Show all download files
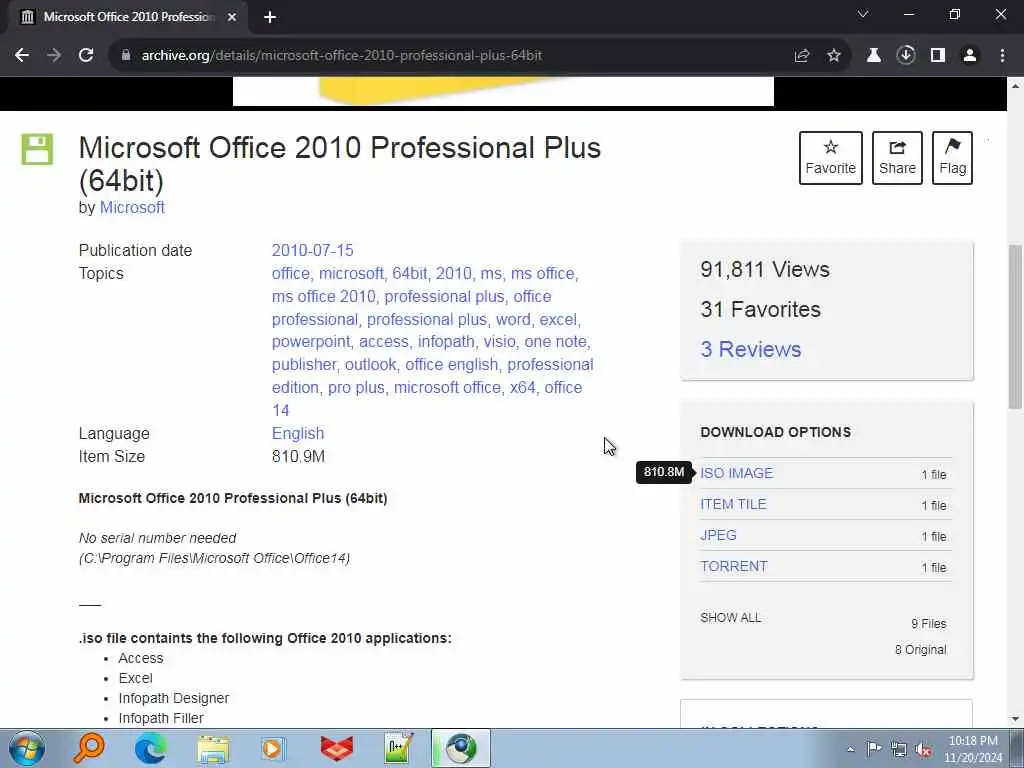This screenshot has width=1024, height=768. pos(730,618)
